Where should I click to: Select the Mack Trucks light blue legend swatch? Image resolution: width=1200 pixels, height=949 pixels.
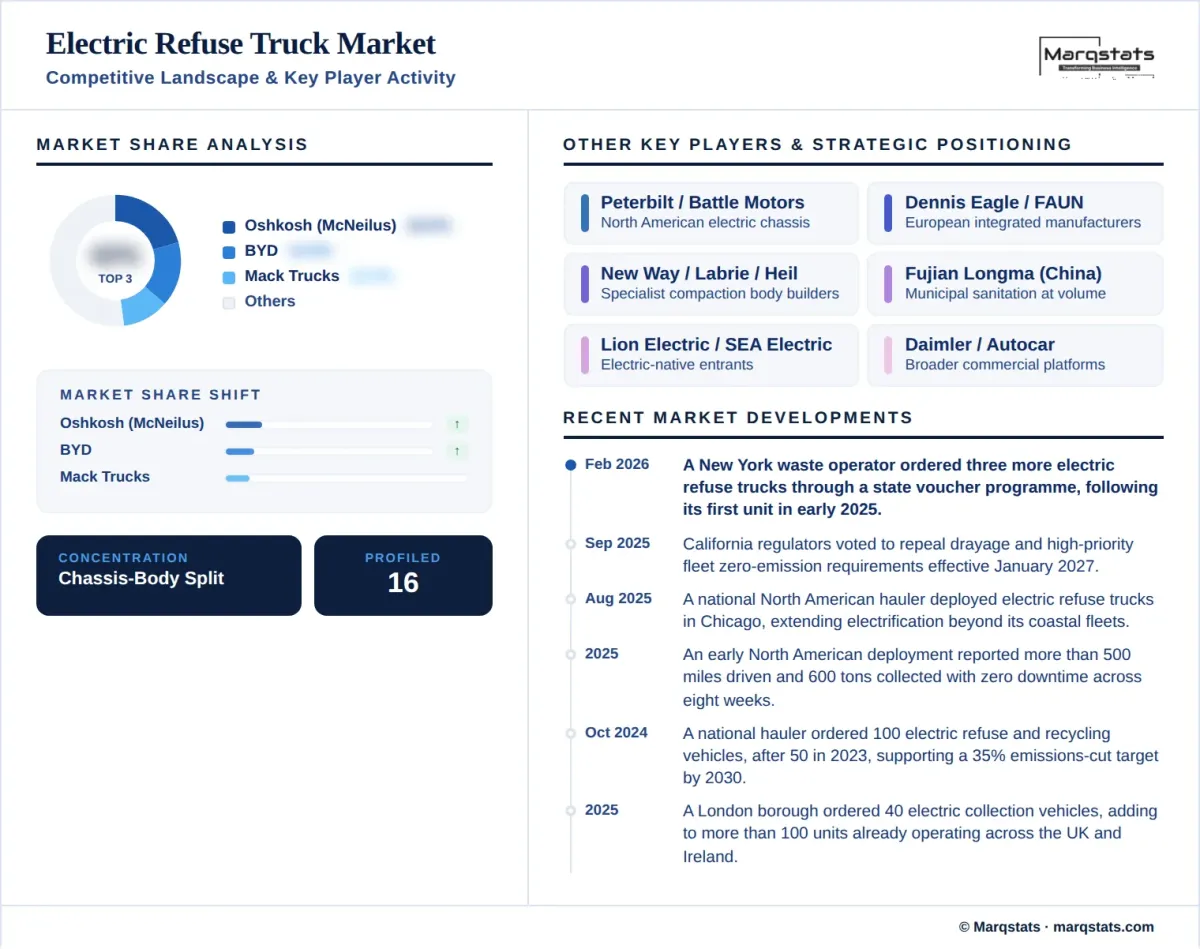point(229,277)
